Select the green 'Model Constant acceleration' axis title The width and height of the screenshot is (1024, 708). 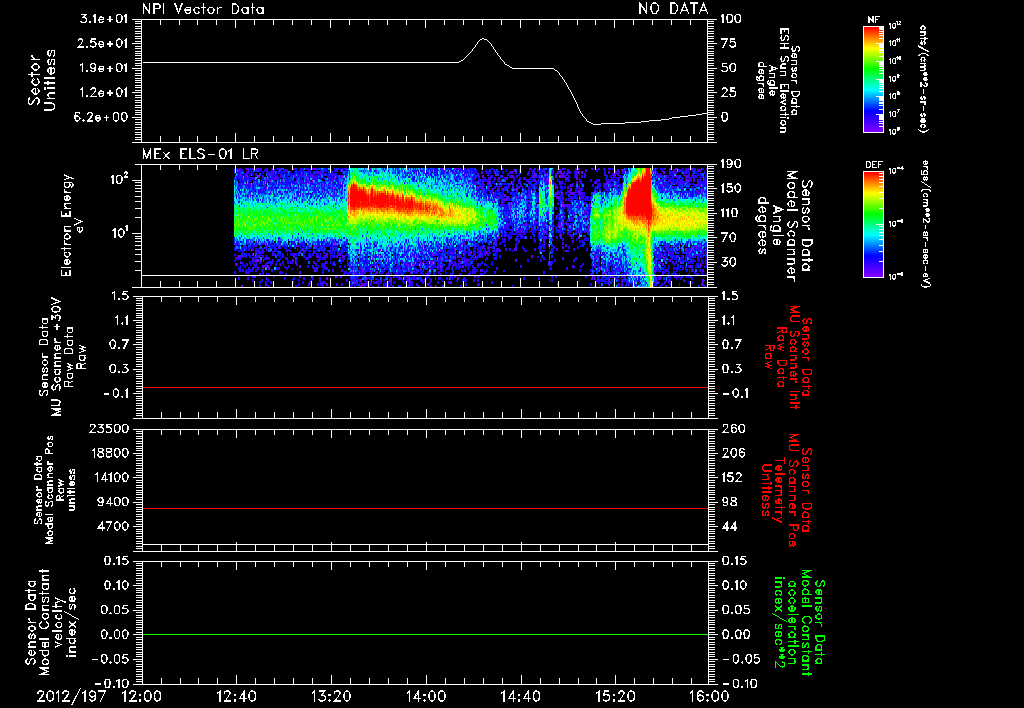tap(799, 622)
